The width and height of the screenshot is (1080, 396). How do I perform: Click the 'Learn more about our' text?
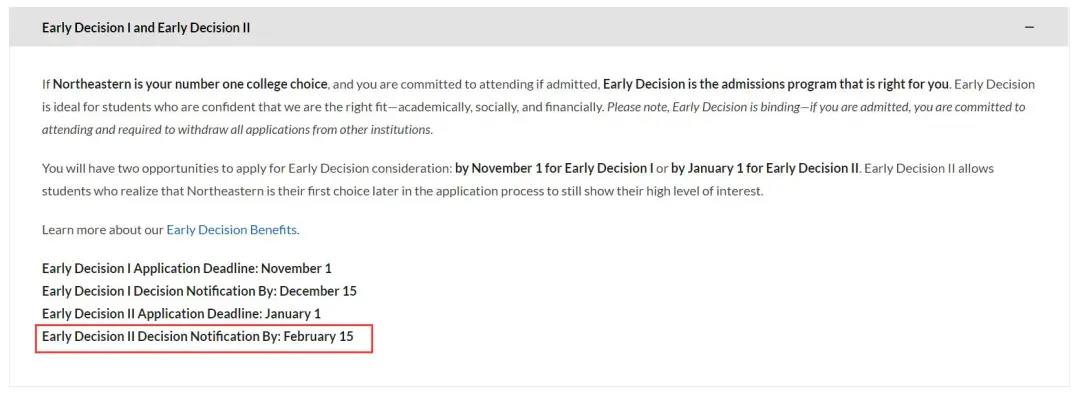point(103,230)
